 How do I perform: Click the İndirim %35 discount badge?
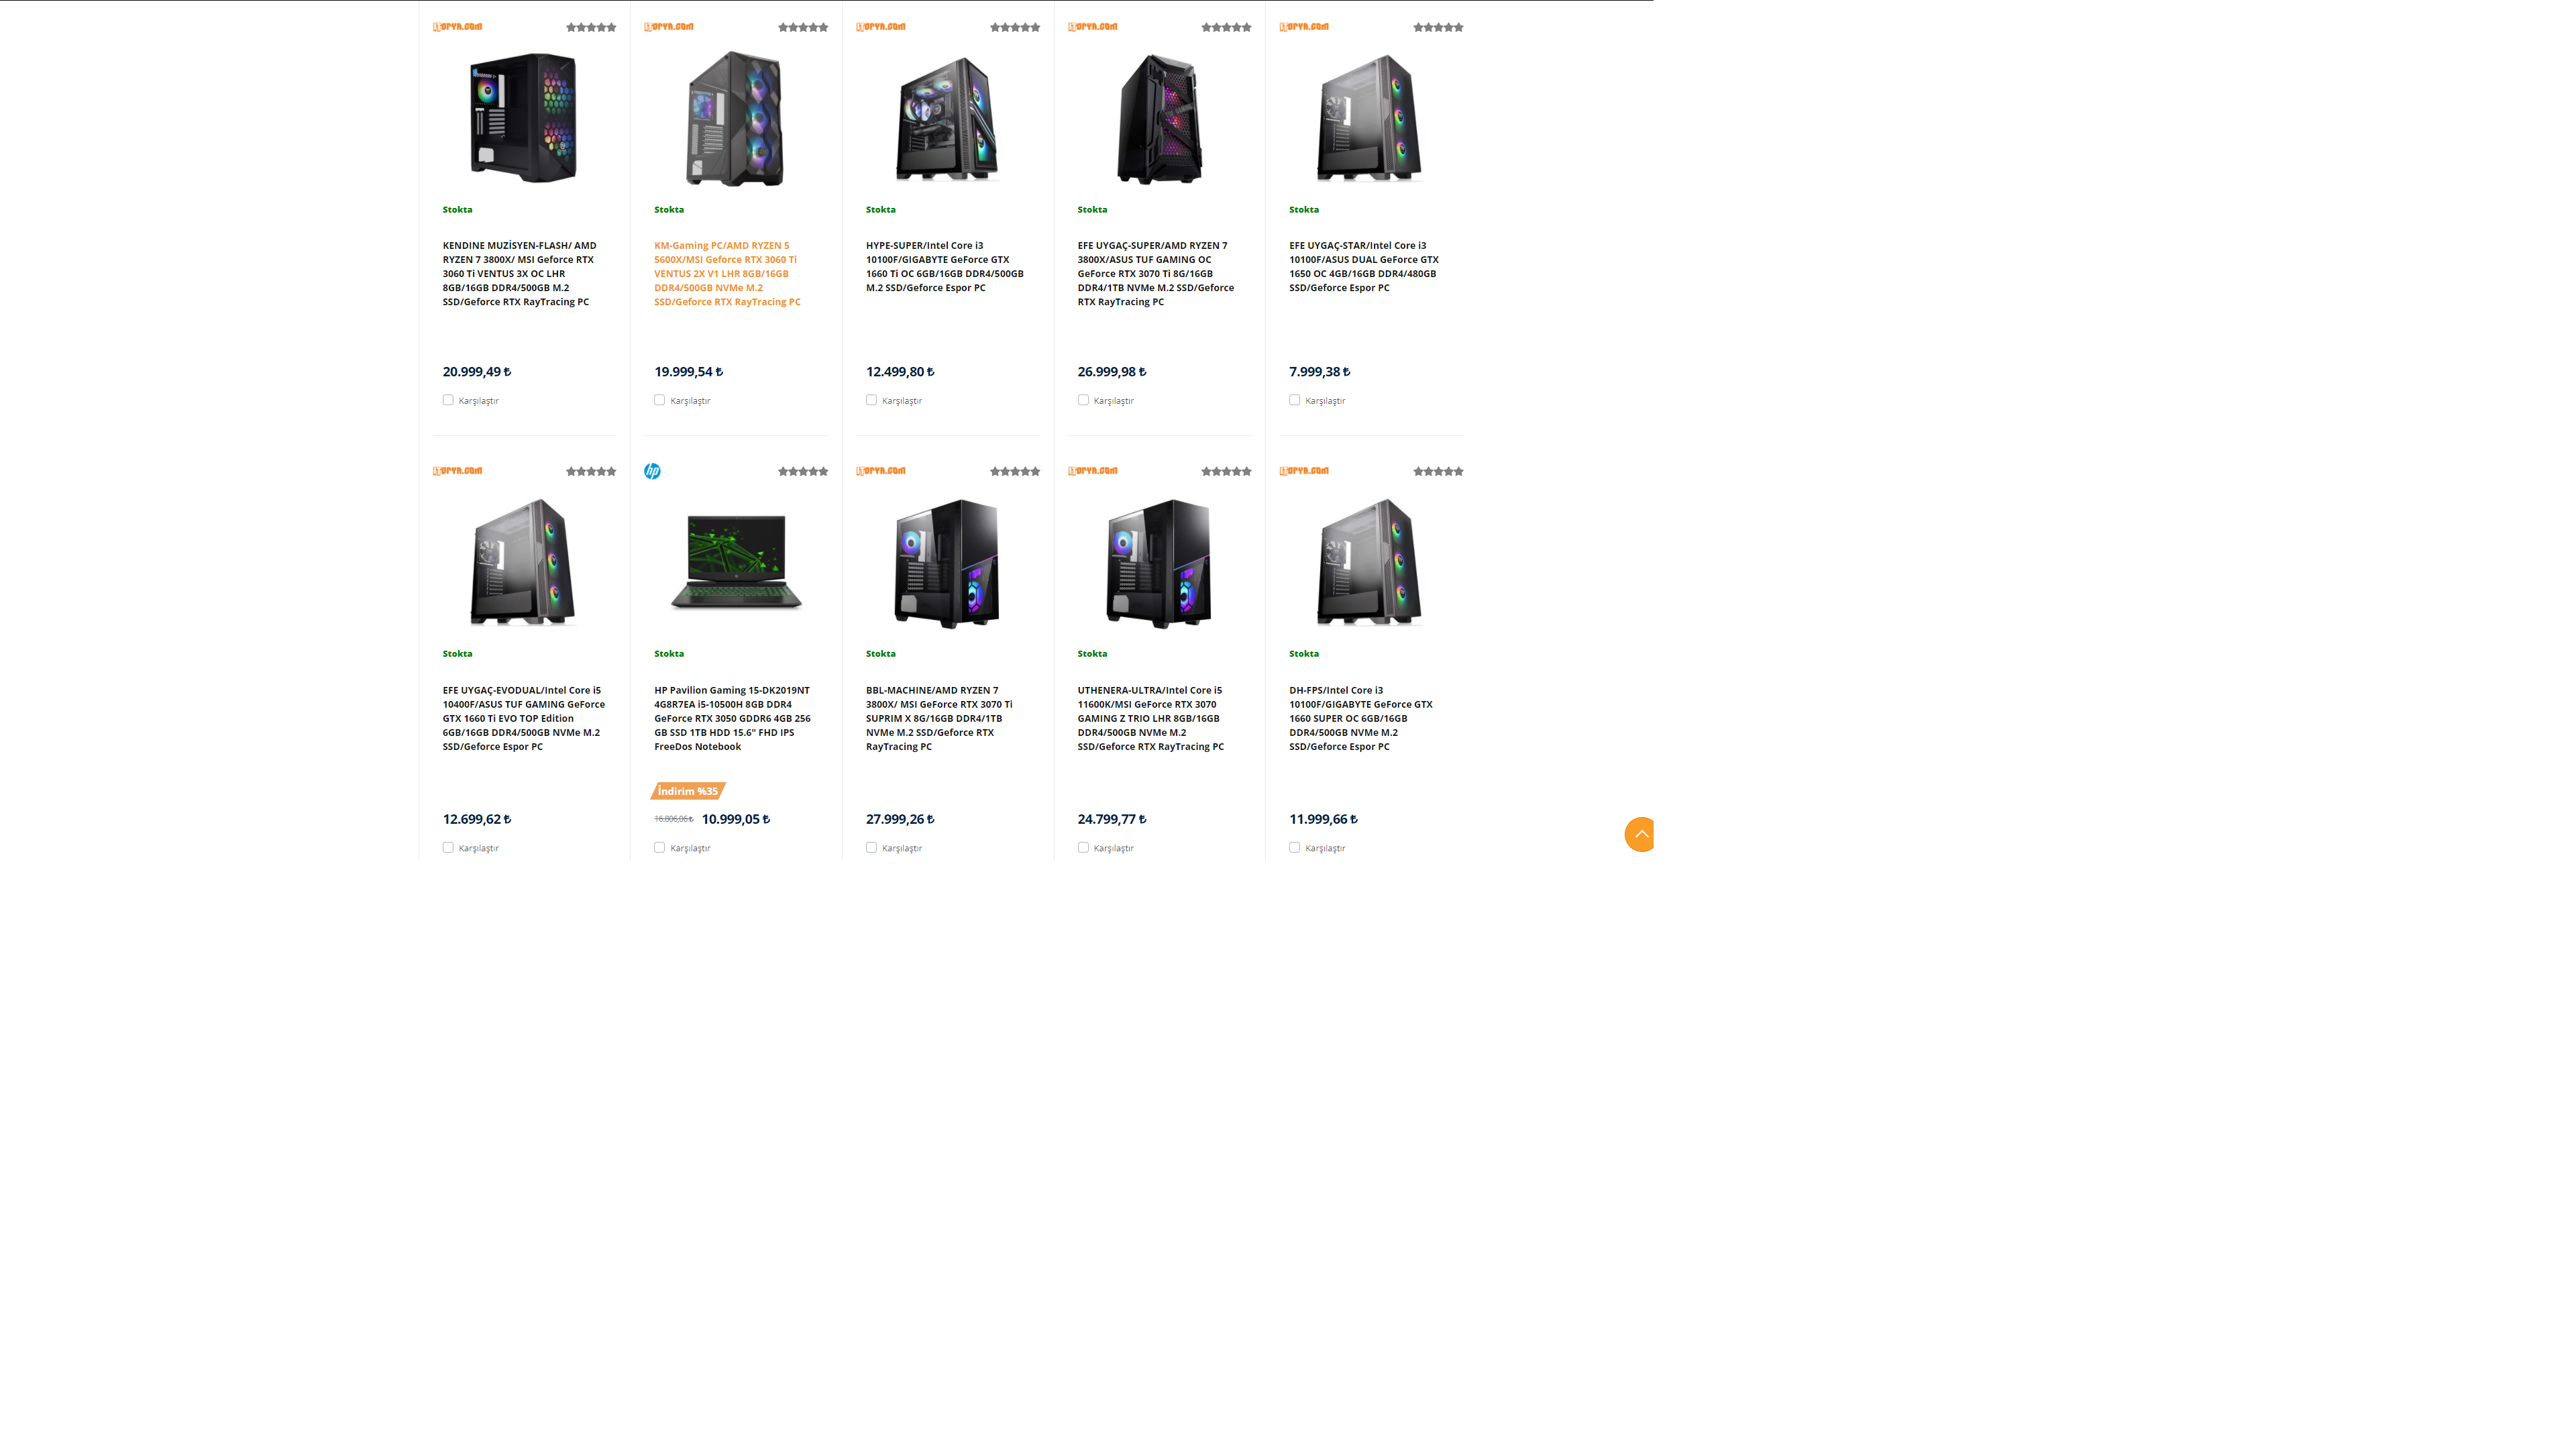[688, 791]
